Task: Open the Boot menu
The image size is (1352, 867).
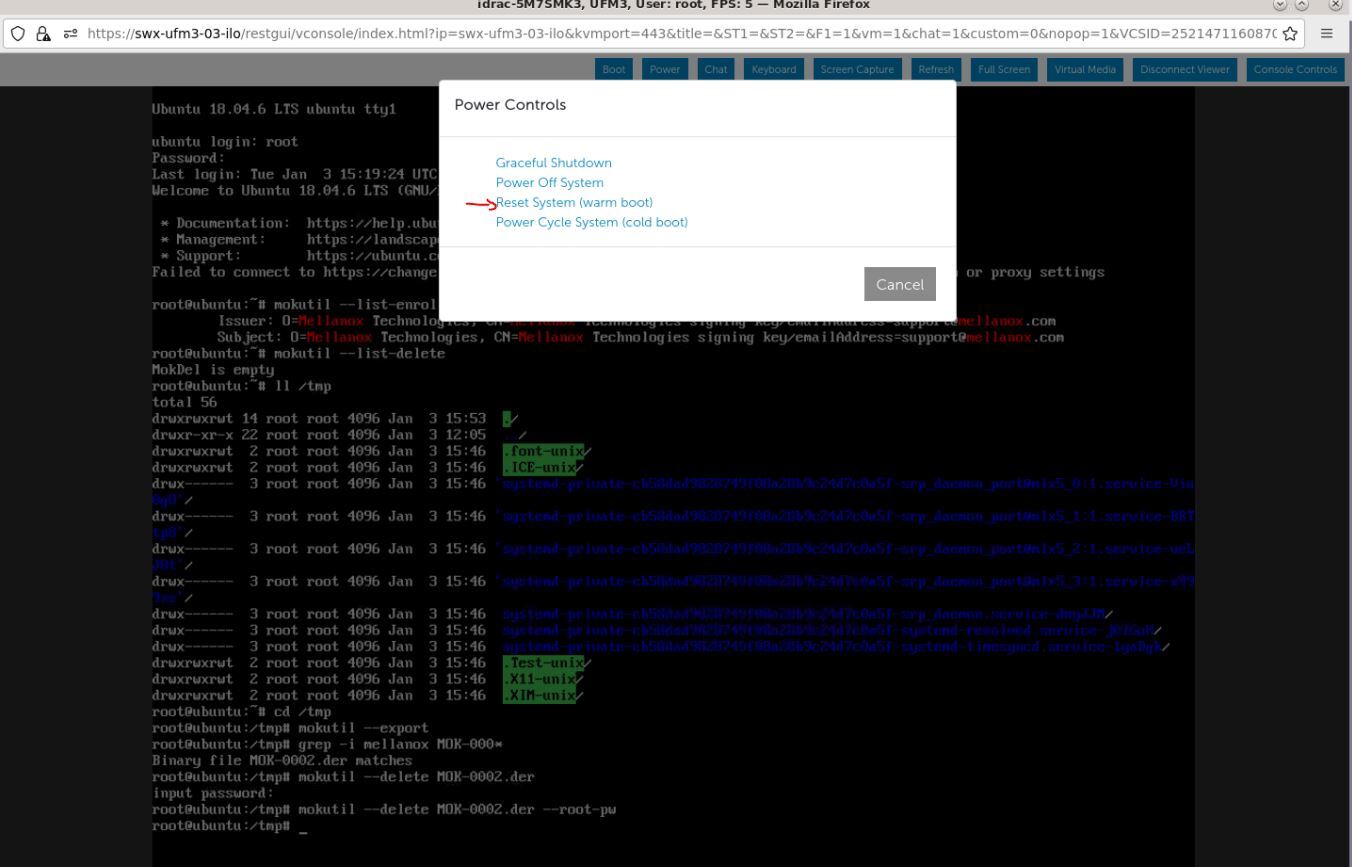Action: 613,69
